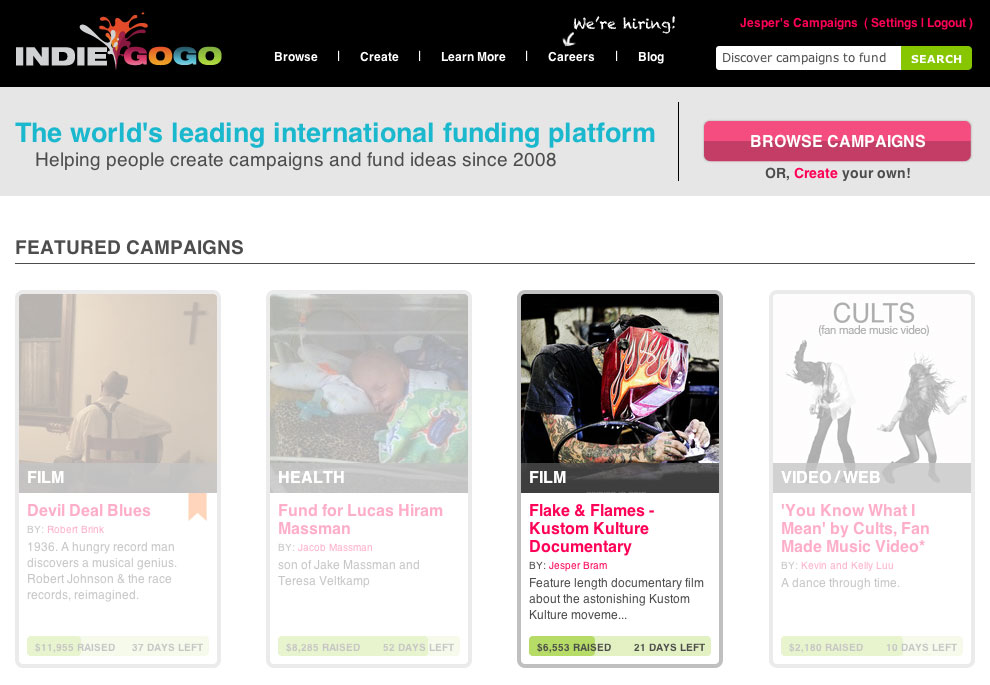The width and height of the screenshot is (990, 685).
Task: View author Jacob Massman's profile
Action: [335, 547]
